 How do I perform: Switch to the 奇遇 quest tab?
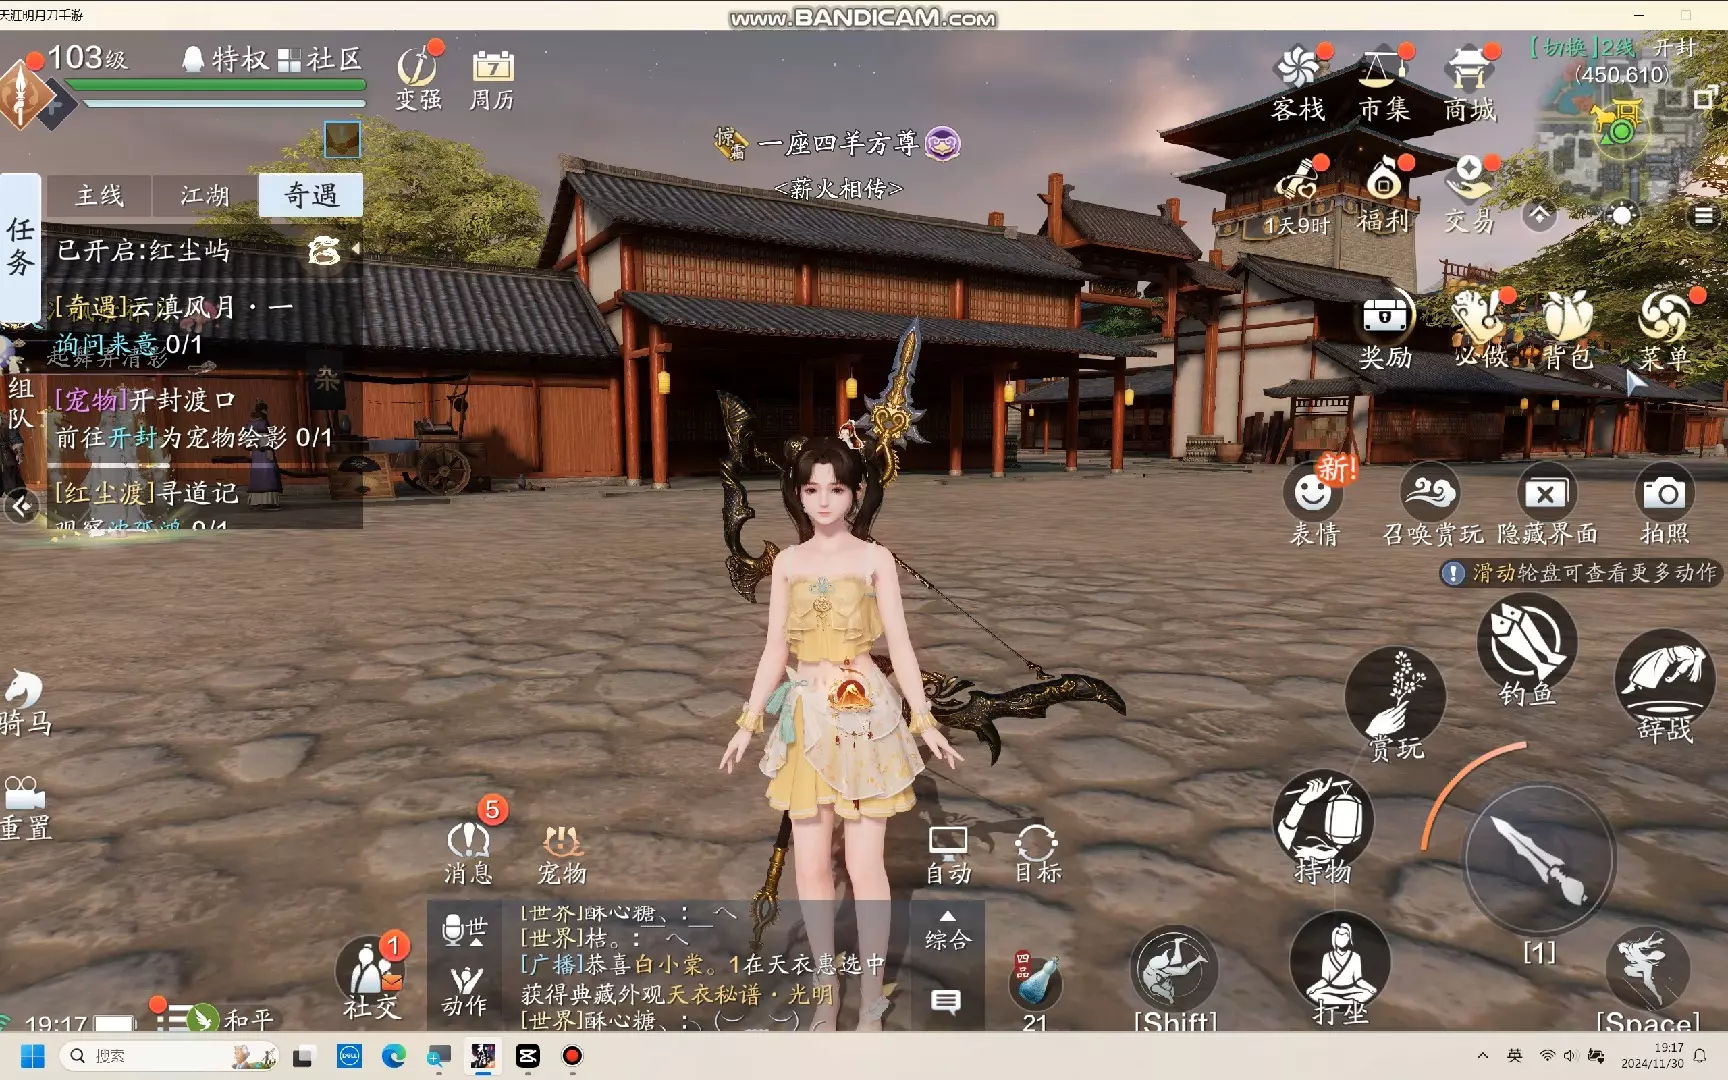(x=311, y=196)
